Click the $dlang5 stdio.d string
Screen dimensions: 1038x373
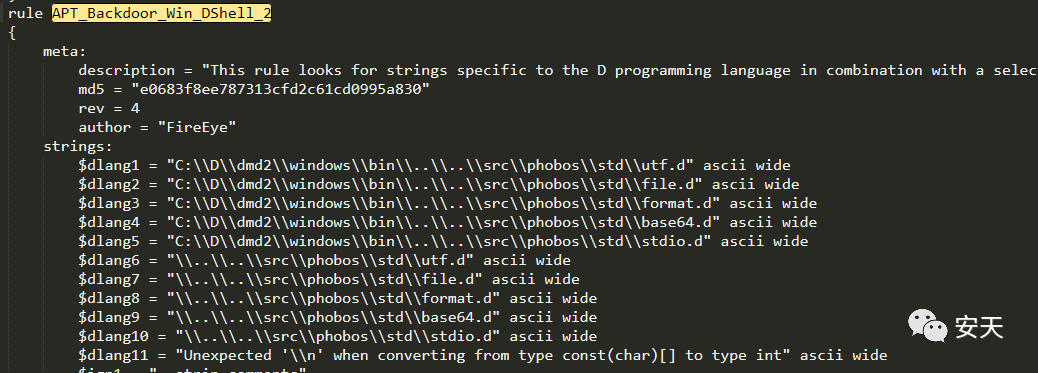(439, 241)
